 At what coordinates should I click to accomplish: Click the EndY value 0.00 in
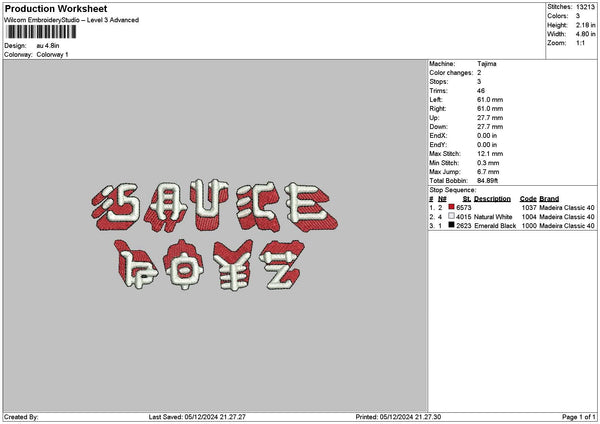[x=487, y=145]
